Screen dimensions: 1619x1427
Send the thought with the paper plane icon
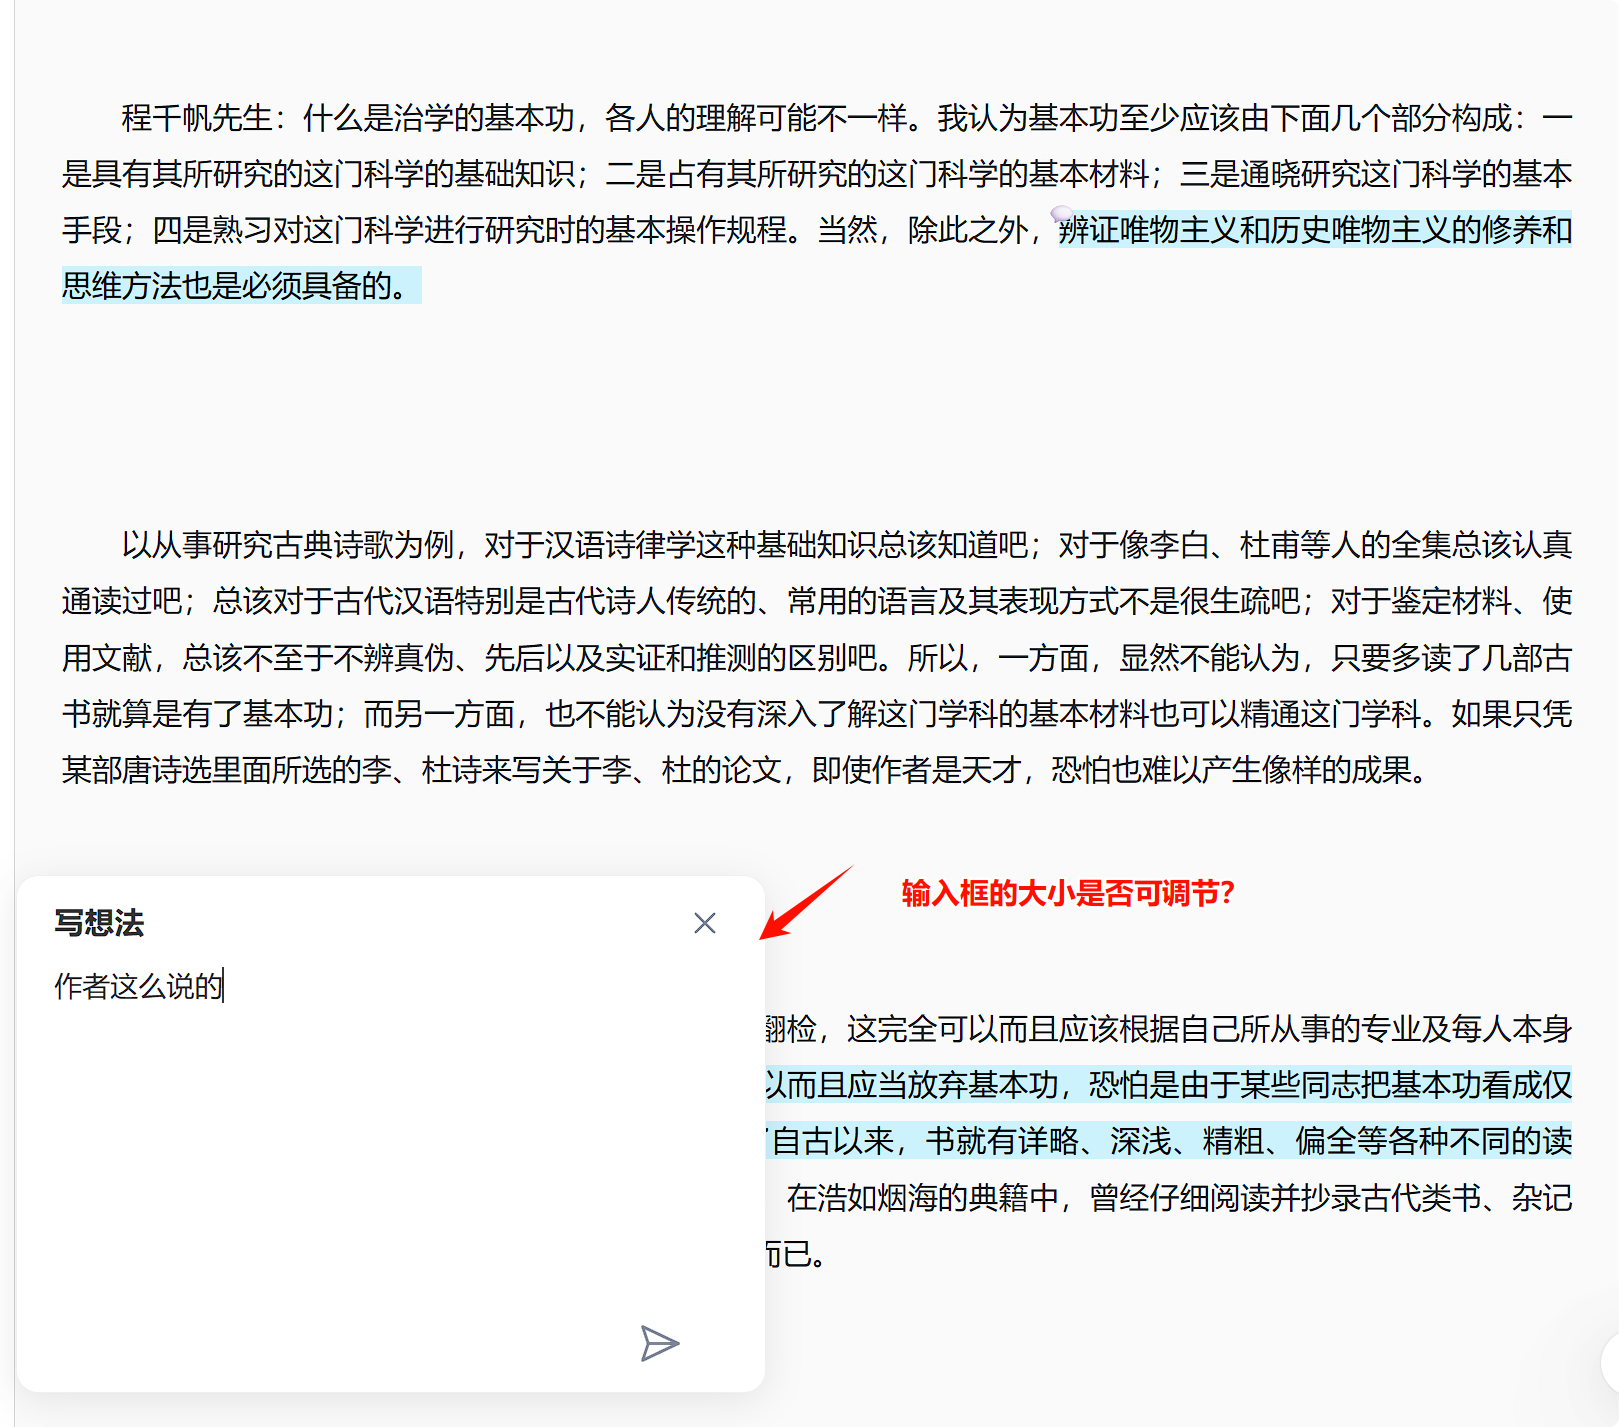point(659,1343)
